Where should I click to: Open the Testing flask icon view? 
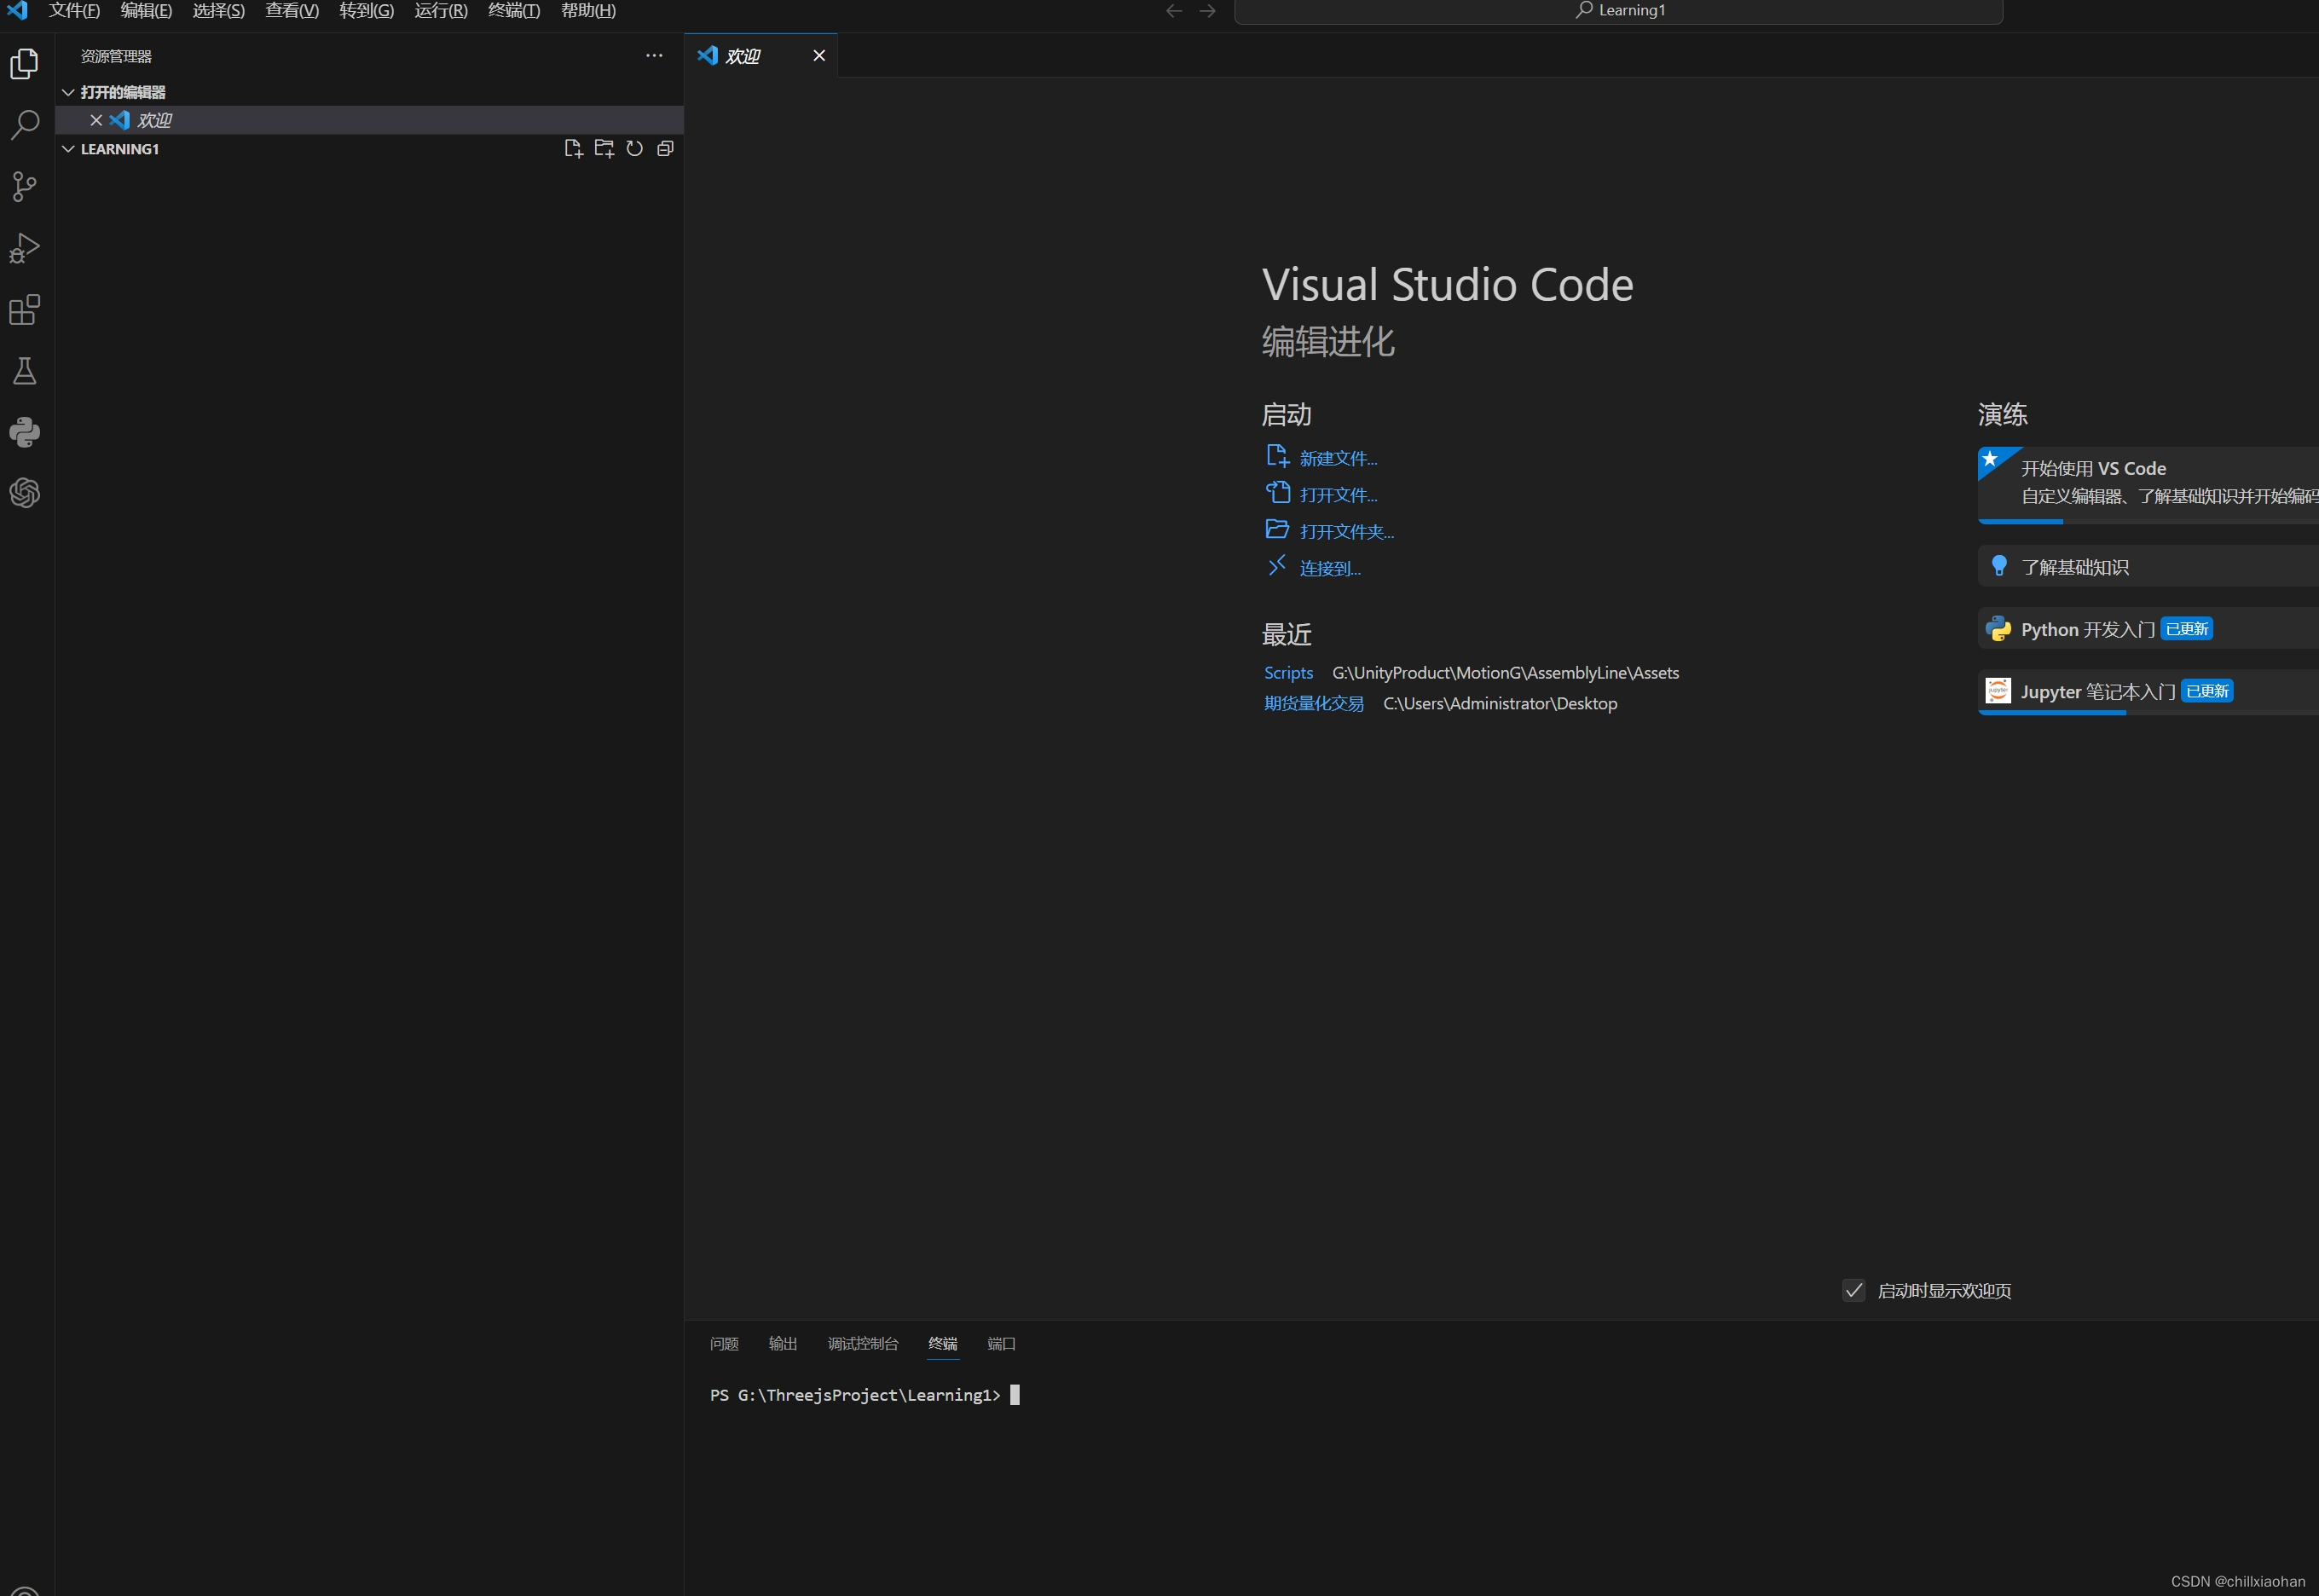point(24,371)
